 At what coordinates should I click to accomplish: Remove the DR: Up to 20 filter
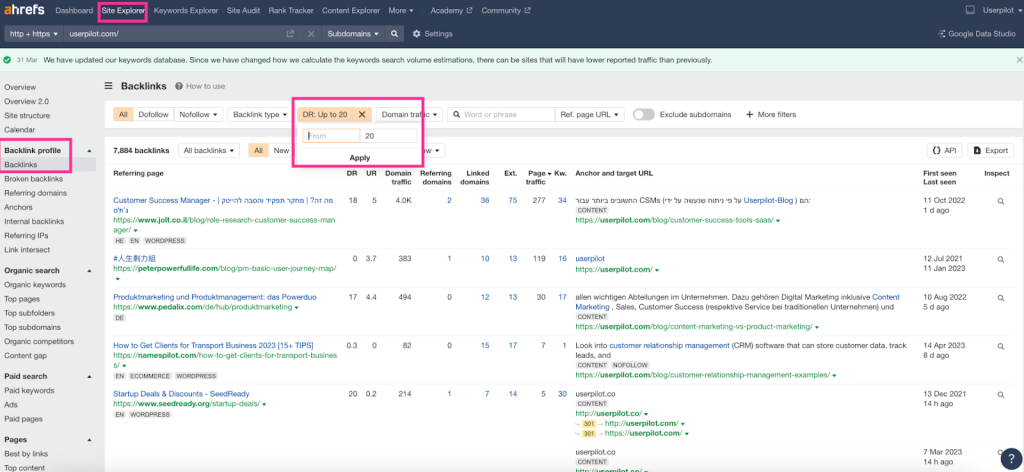click(362, 114)
